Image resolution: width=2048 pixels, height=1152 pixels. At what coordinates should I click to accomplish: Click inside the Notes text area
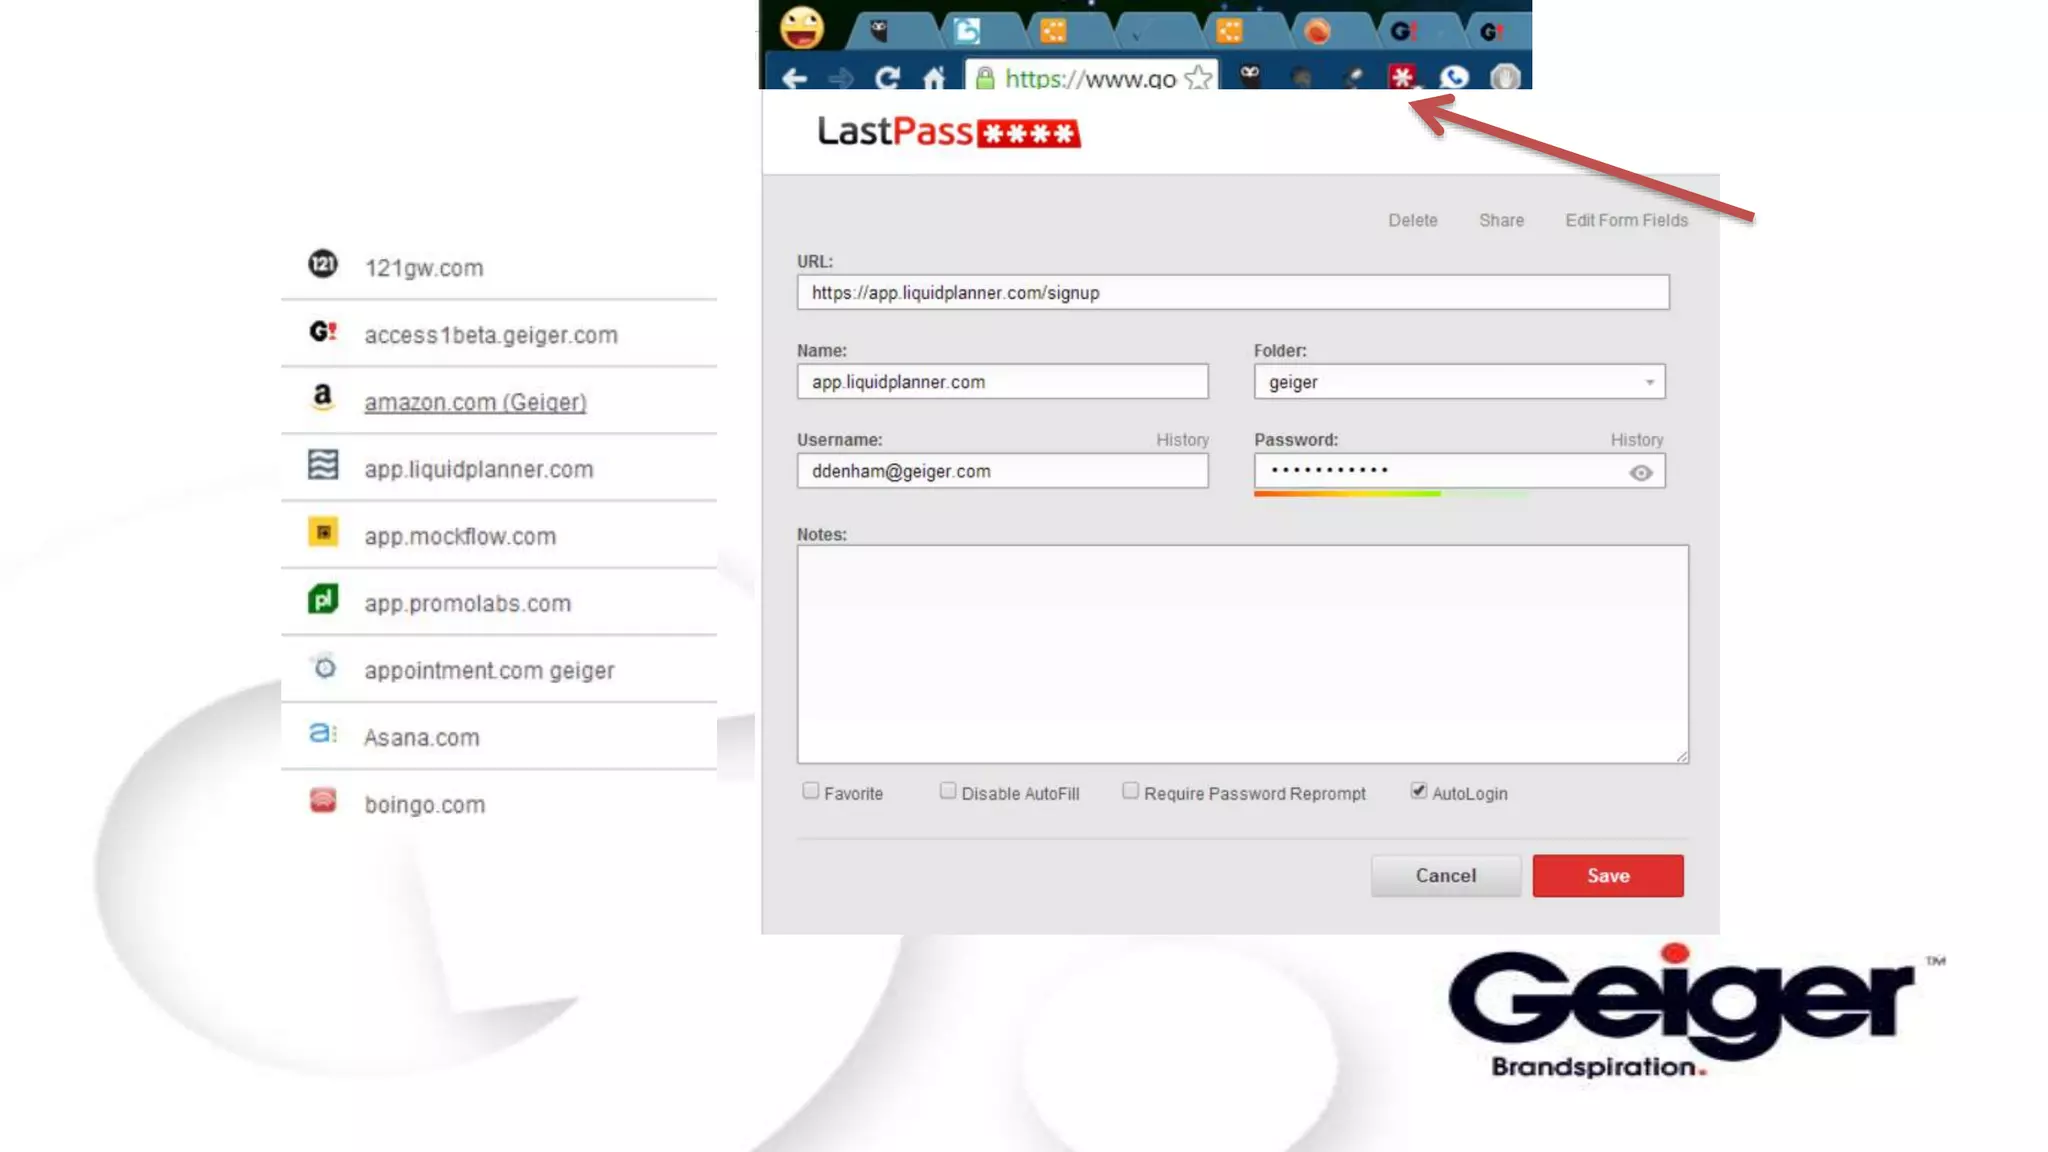1242,654
